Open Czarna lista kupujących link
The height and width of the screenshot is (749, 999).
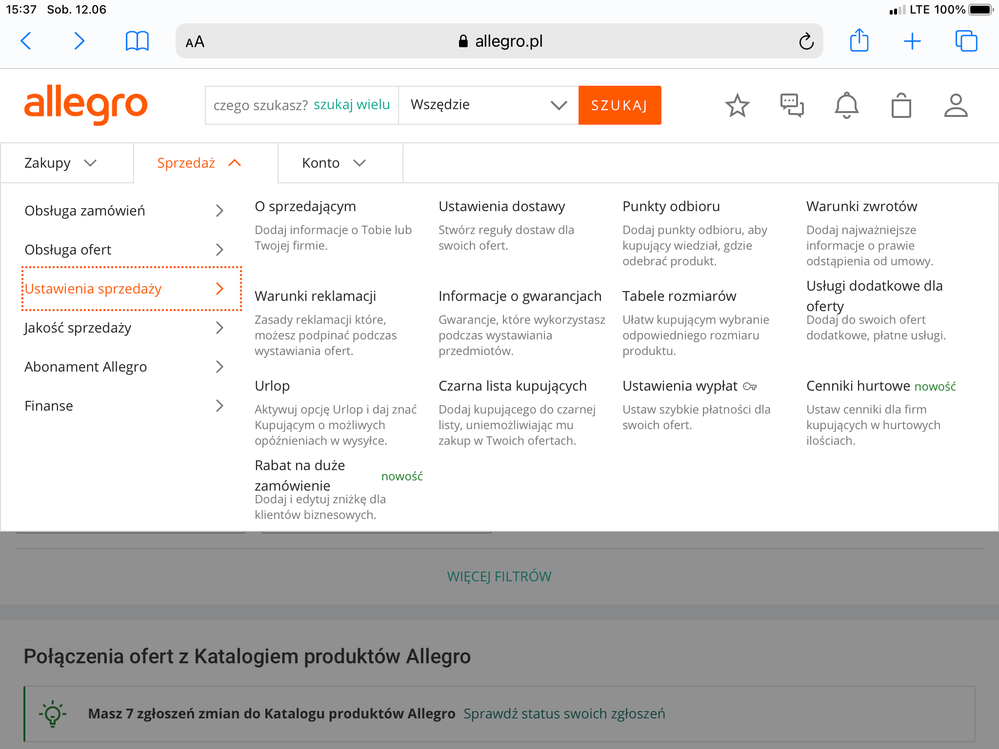(512, 386)
